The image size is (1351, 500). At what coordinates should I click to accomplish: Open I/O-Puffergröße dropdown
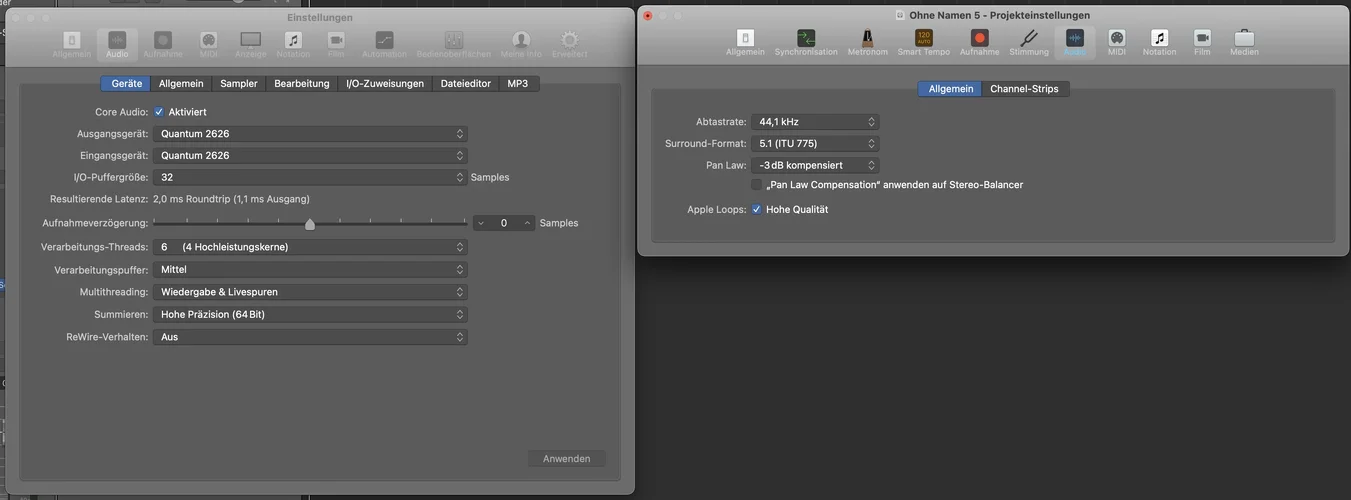coord(310,178)
